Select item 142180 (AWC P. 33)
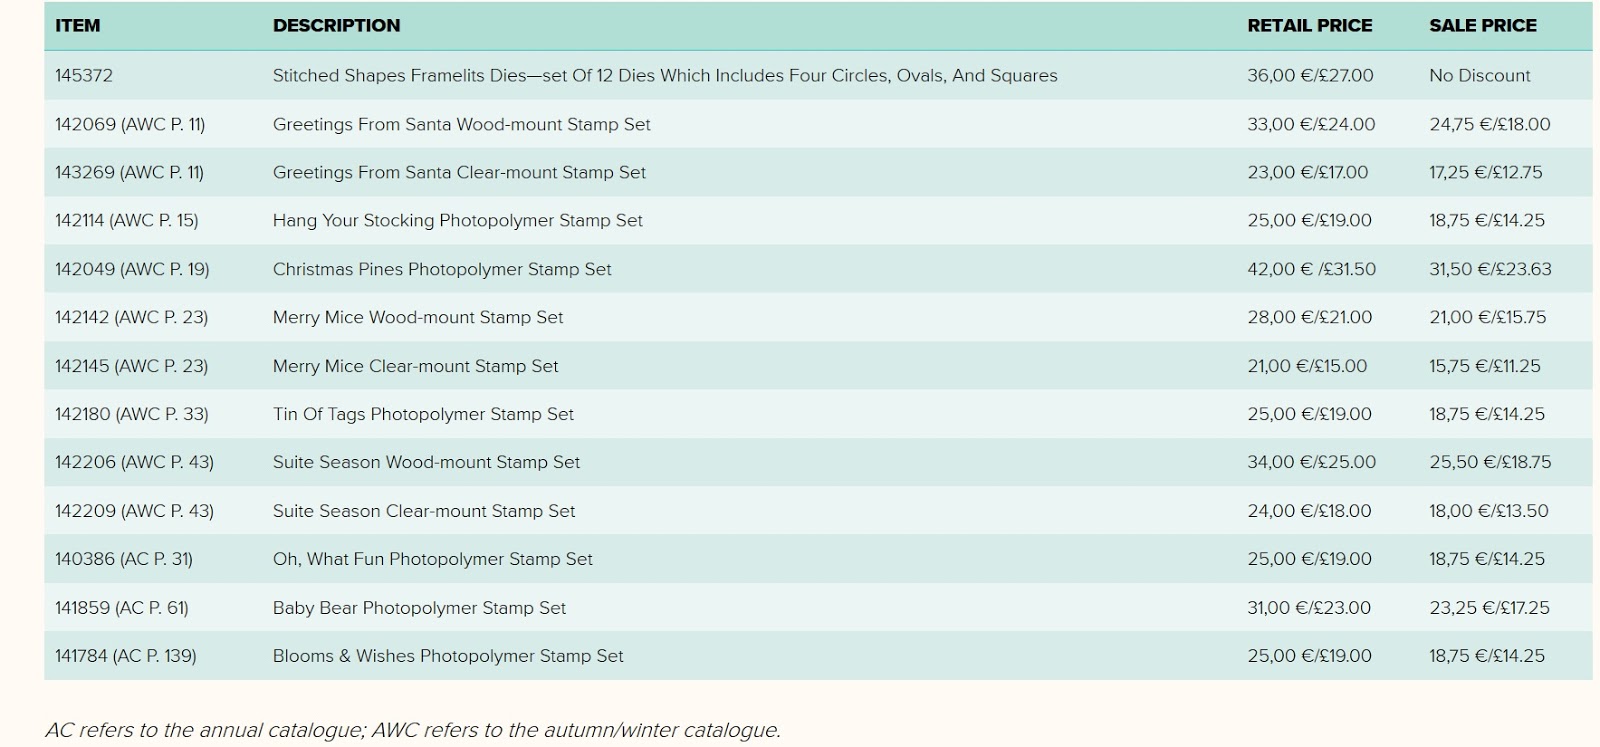 click(132, 414)
